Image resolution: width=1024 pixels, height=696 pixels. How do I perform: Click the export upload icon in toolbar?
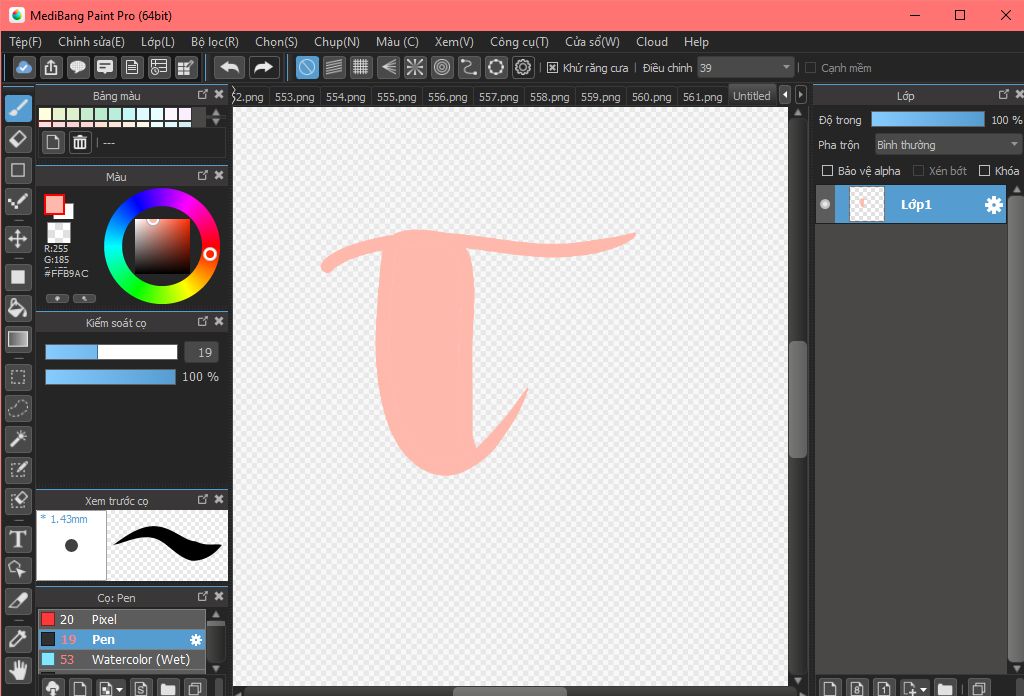point(51,67)
